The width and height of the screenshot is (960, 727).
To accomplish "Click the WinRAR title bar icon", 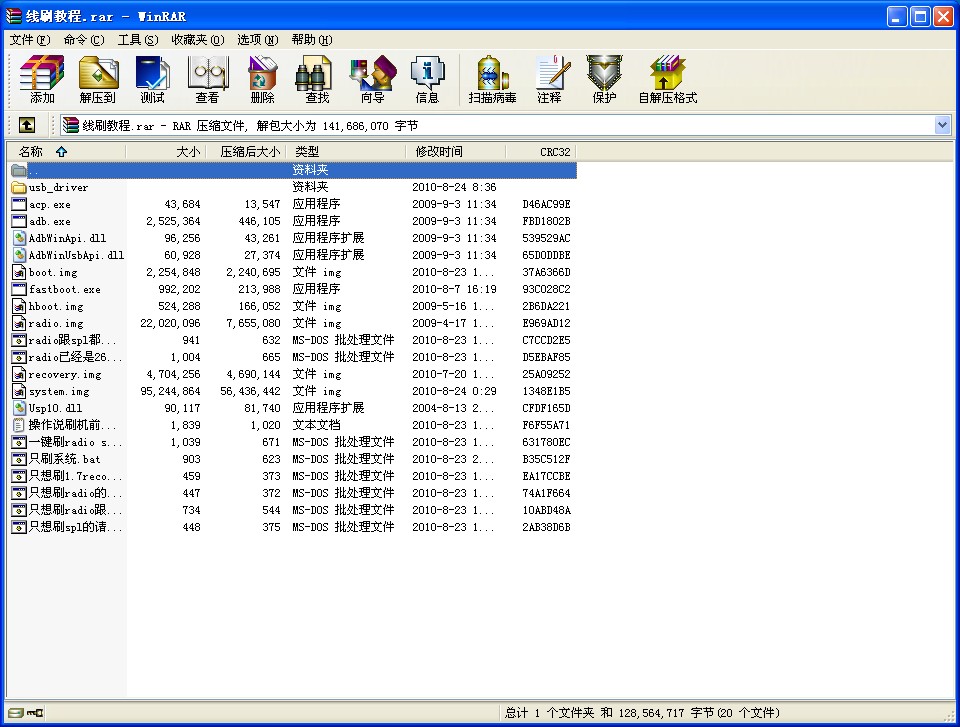I will (x=13, y=16).
